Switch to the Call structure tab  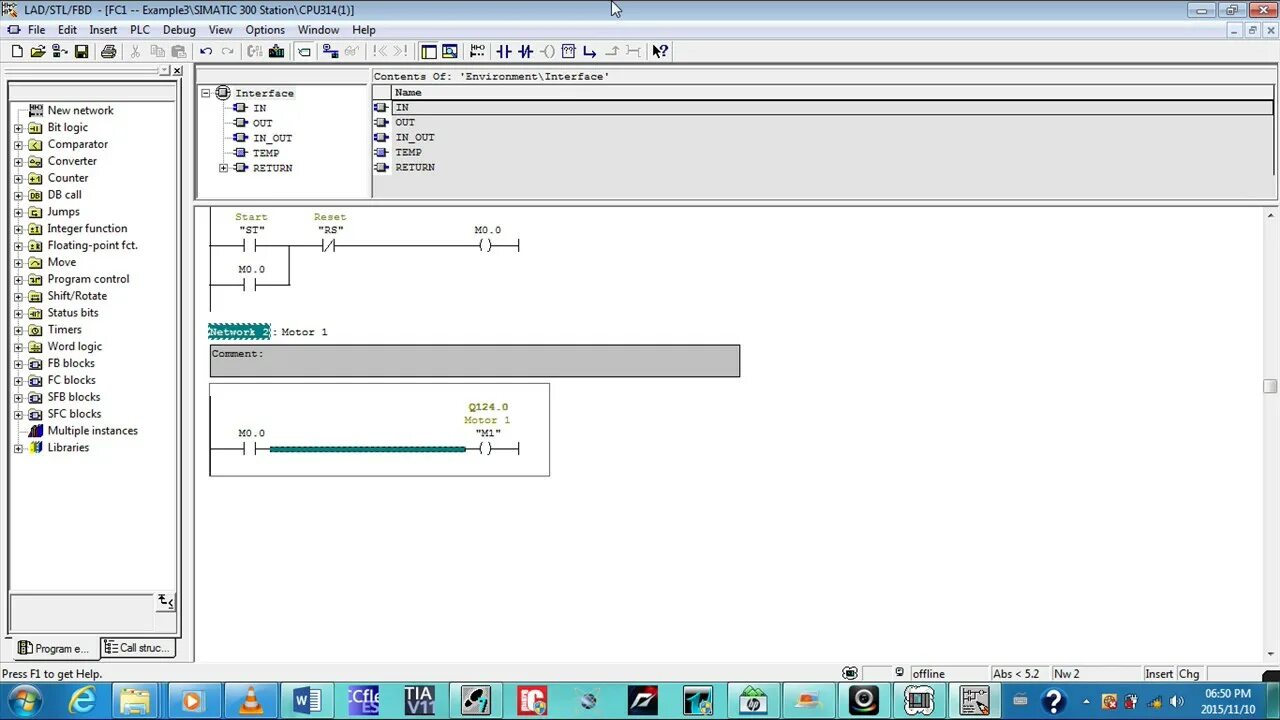click(x=138, y=648)
